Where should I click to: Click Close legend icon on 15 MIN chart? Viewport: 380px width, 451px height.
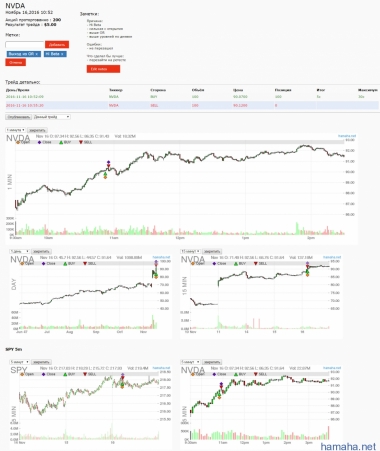[x=214, y=264]
